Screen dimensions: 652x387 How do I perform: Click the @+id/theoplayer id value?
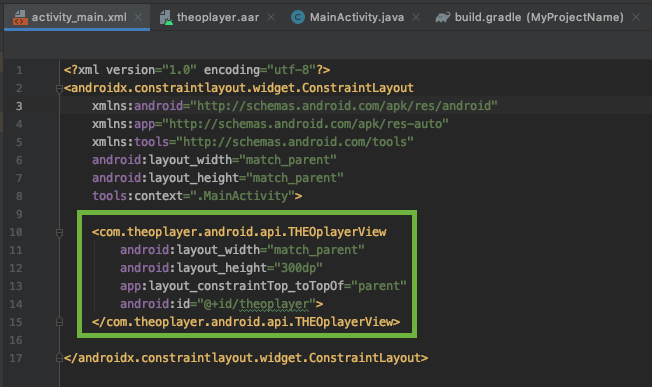click(257, 304)
